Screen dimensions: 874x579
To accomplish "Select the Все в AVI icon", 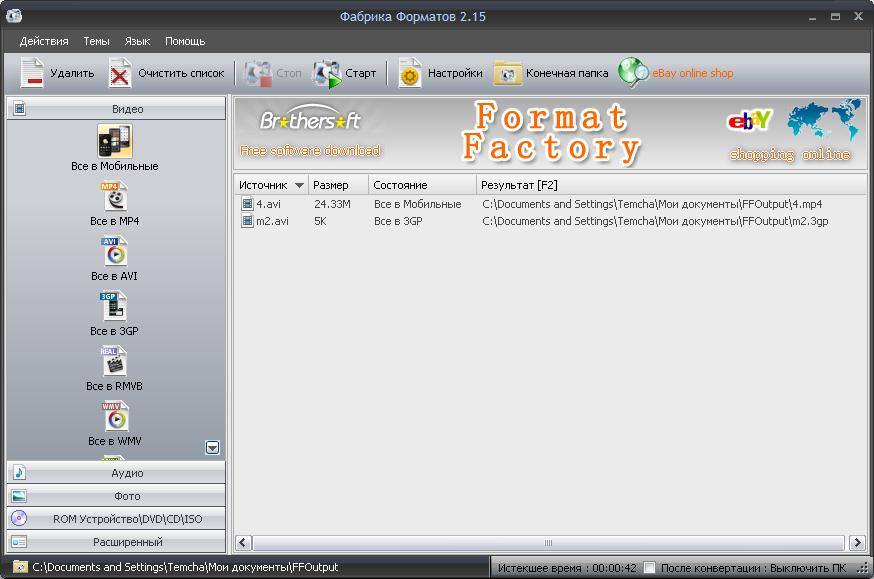I will (114, 251).
